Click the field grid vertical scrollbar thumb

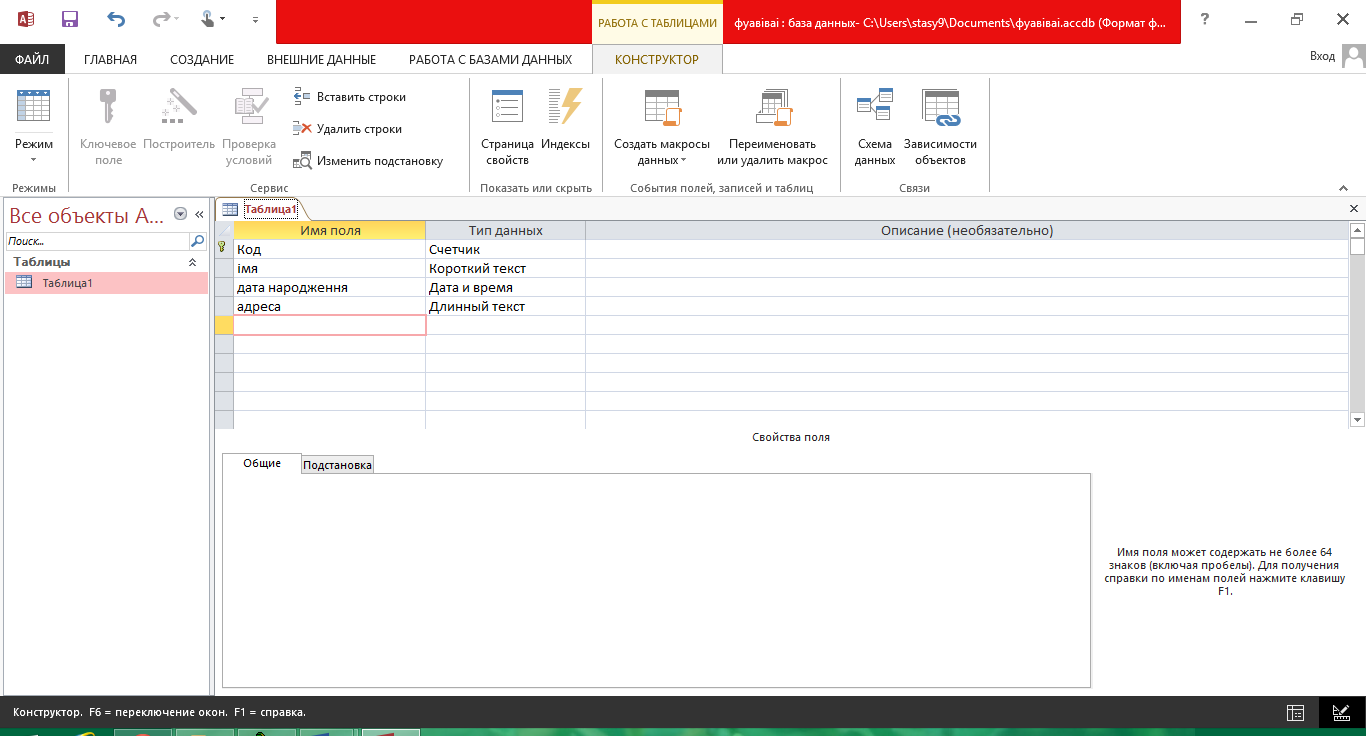1357,247
